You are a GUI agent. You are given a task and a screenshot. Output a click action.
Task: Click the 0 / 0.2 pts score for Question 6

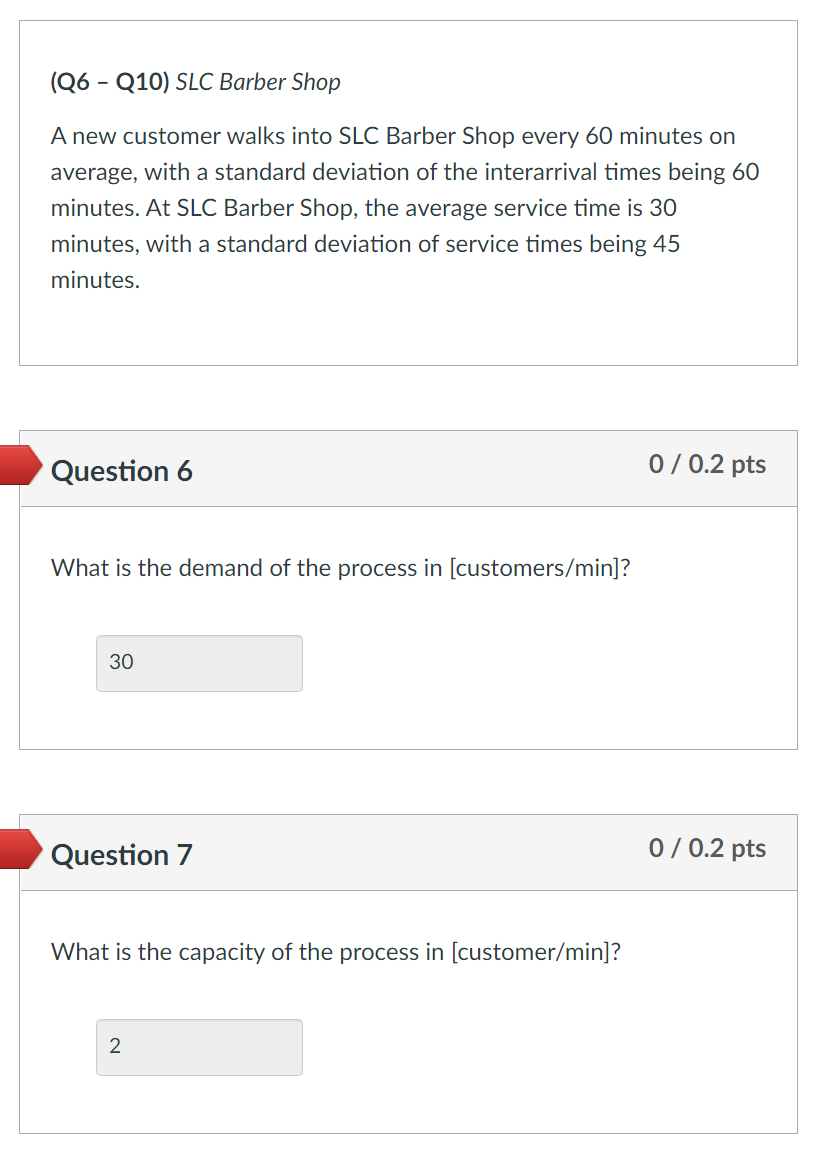click(708, 463)
